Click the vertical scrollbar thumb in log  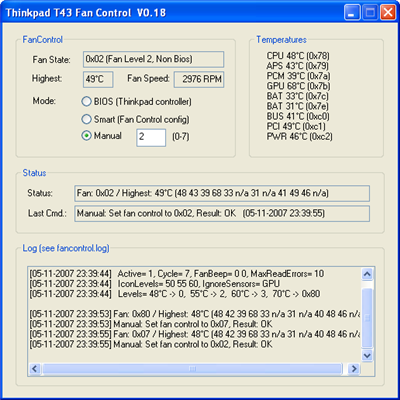pyautogui.click(x=367, y=318)
